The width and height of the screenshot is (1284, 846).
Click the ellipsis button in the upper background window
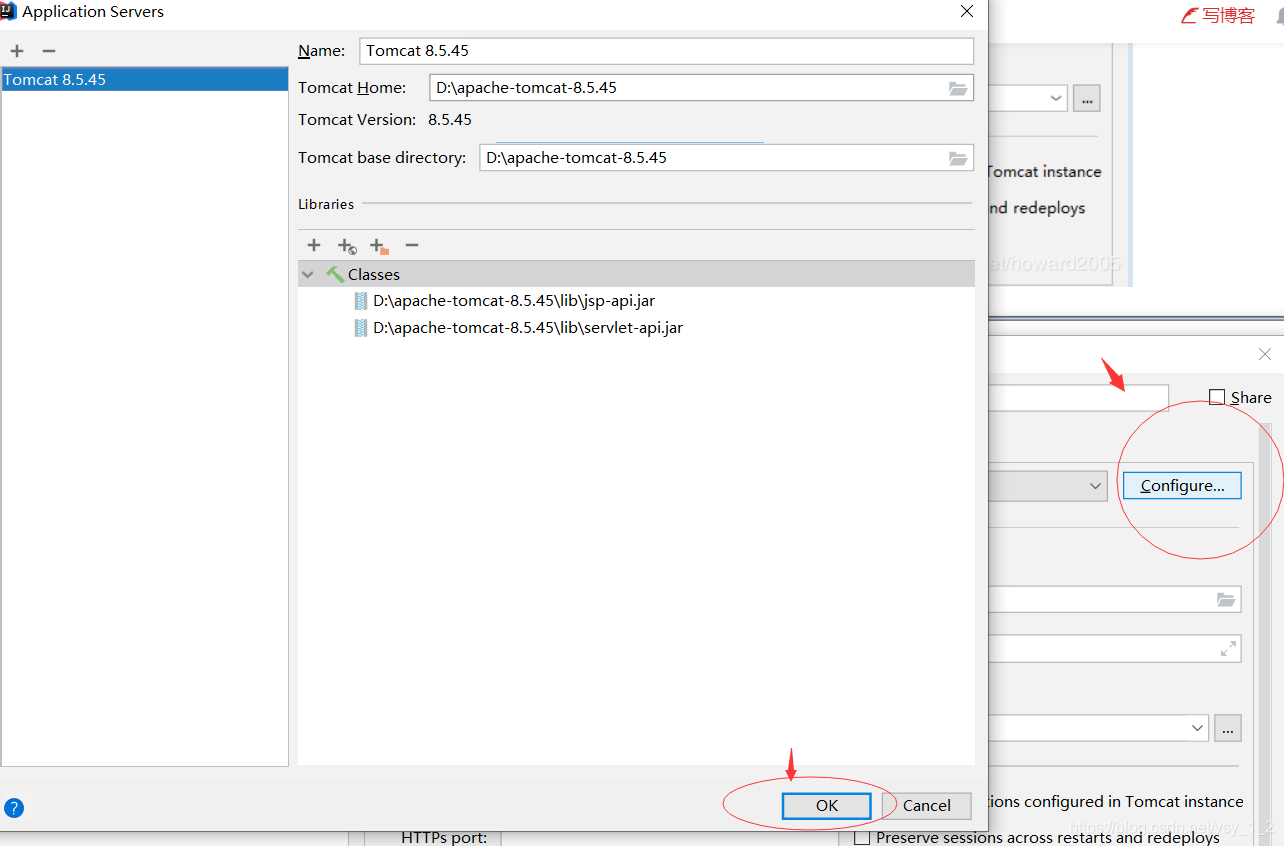1087,98
